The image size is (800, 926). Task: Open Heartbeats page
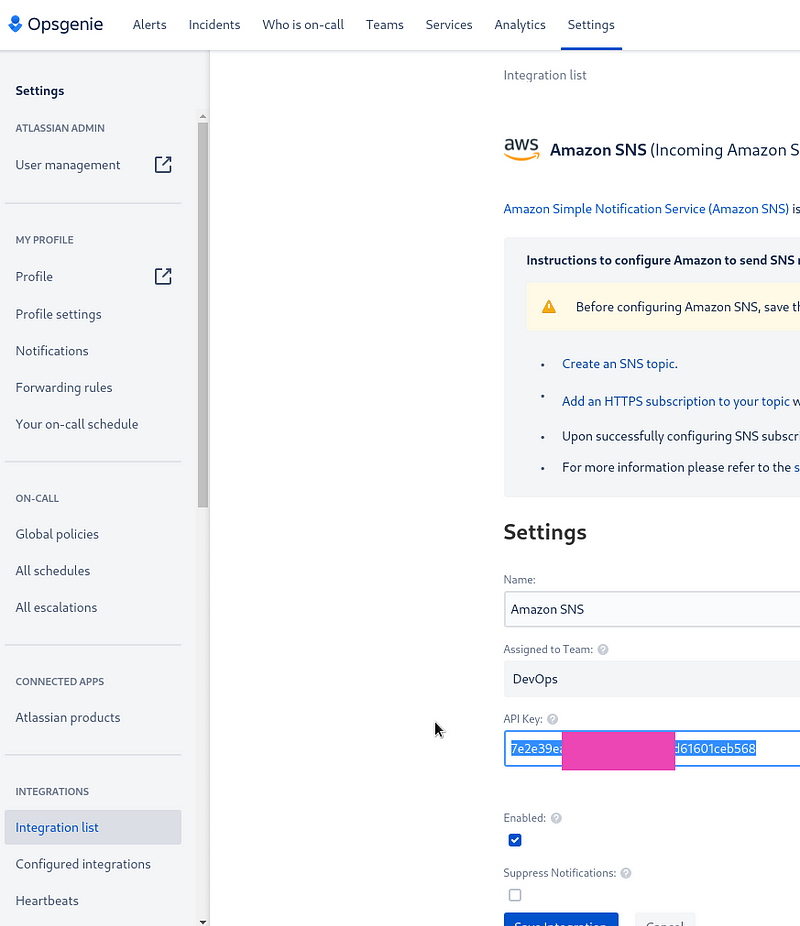(x=47, y=901)
